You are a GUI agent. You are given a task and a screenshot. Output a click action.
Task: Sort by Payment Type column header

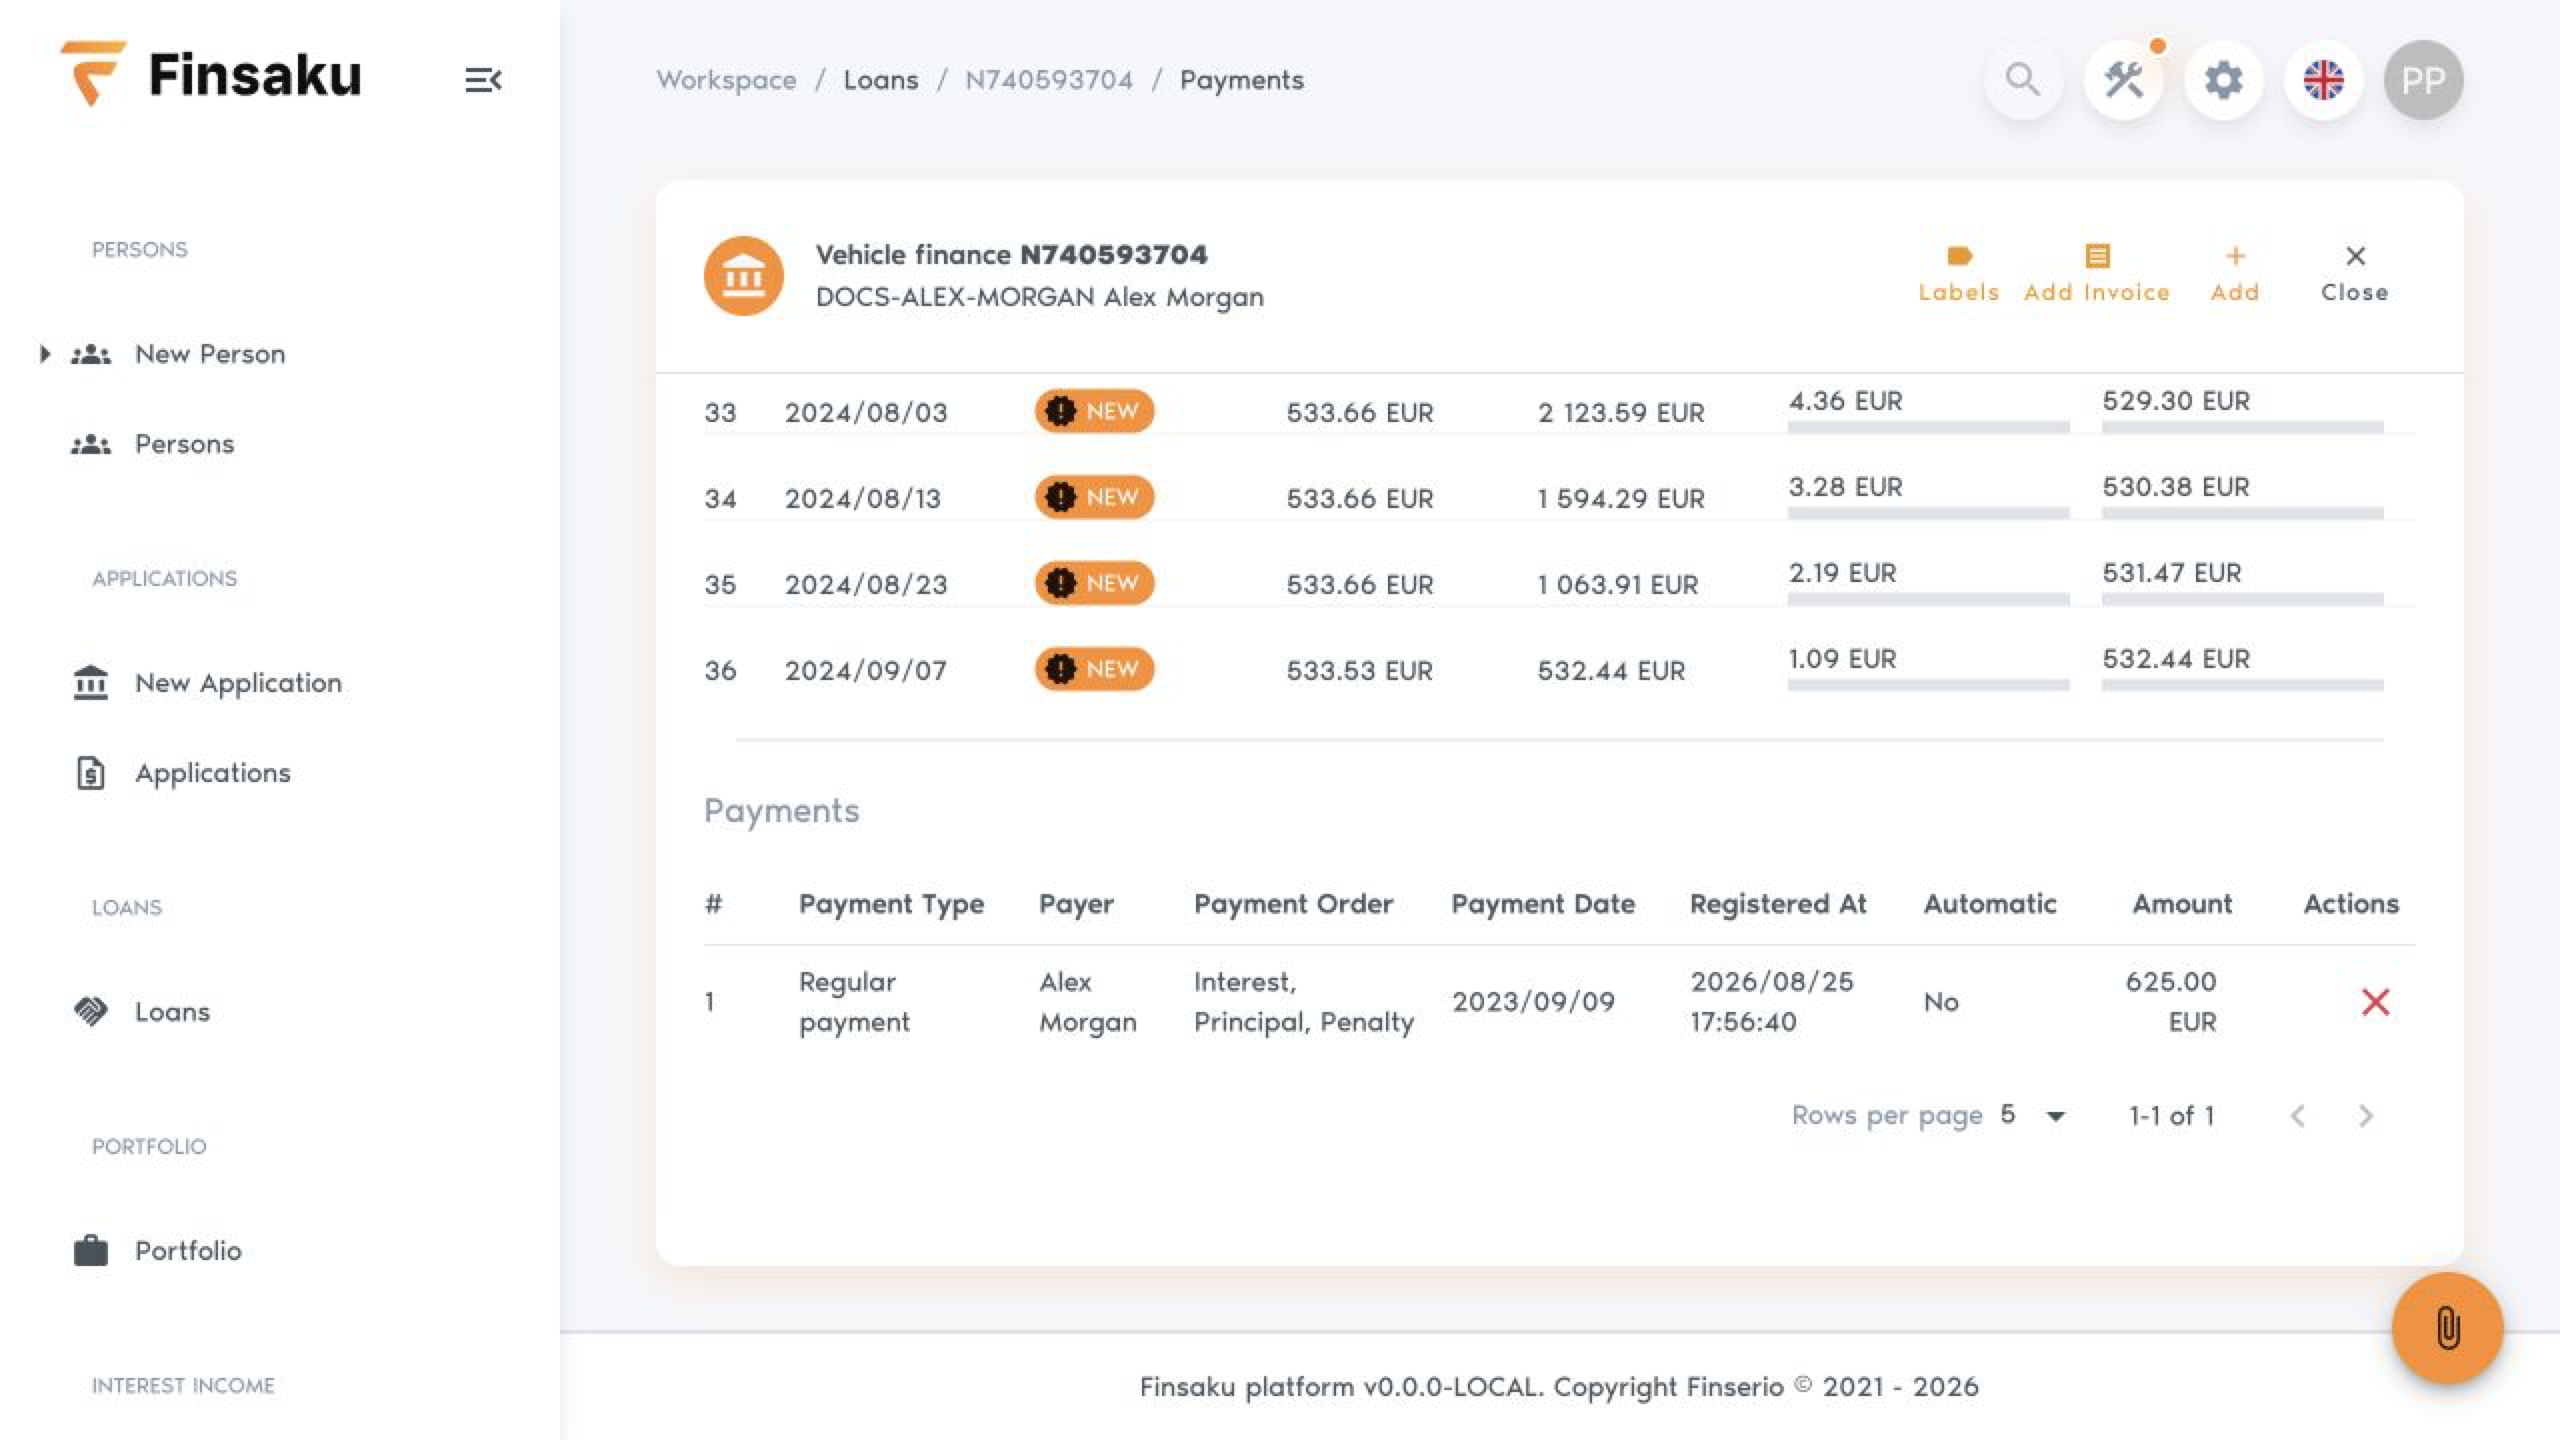(x=891, y=904)
